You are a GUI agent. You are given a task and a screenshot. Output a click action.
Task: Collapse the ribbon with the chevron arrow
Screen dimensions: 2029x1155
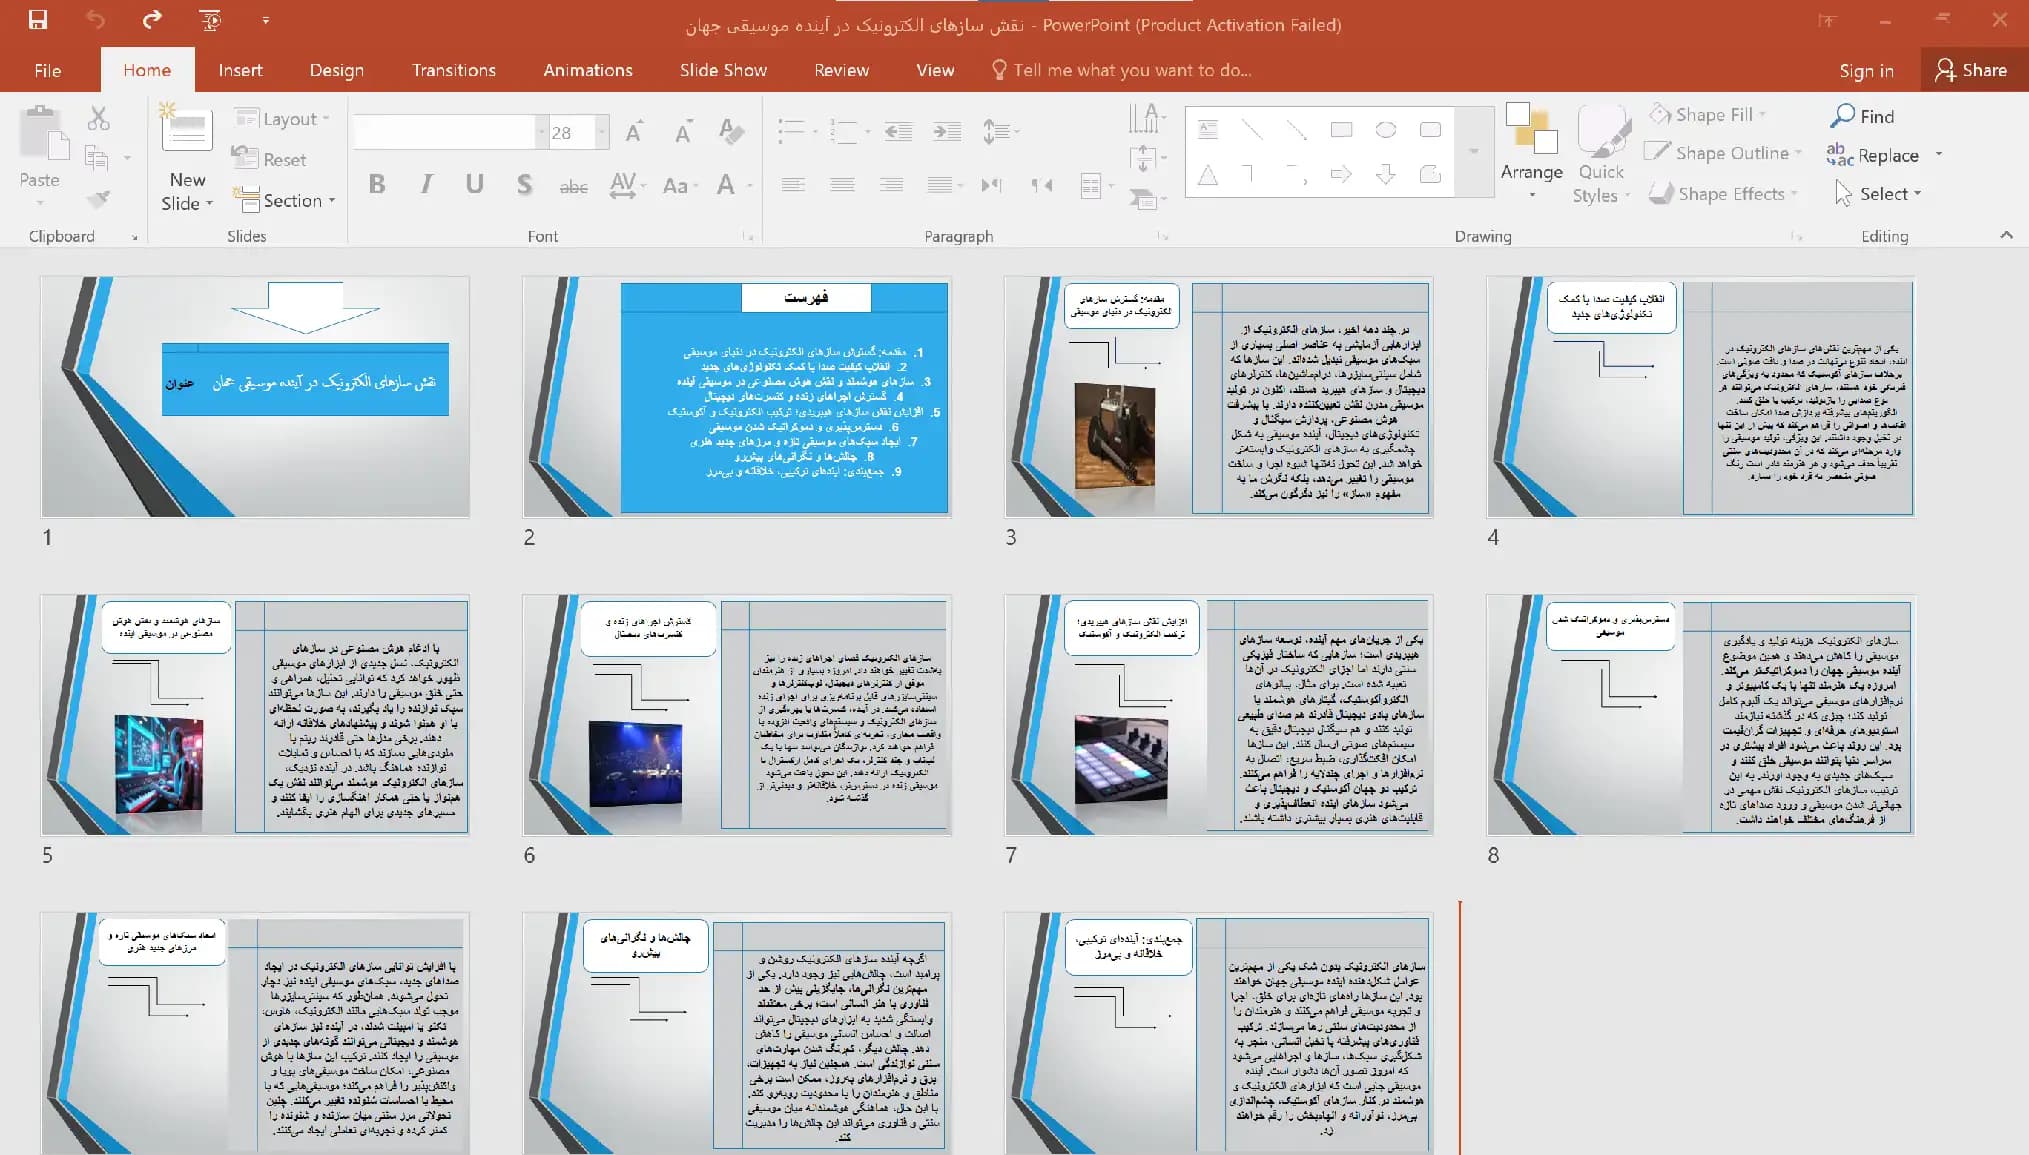click(x=2006, y=235)
